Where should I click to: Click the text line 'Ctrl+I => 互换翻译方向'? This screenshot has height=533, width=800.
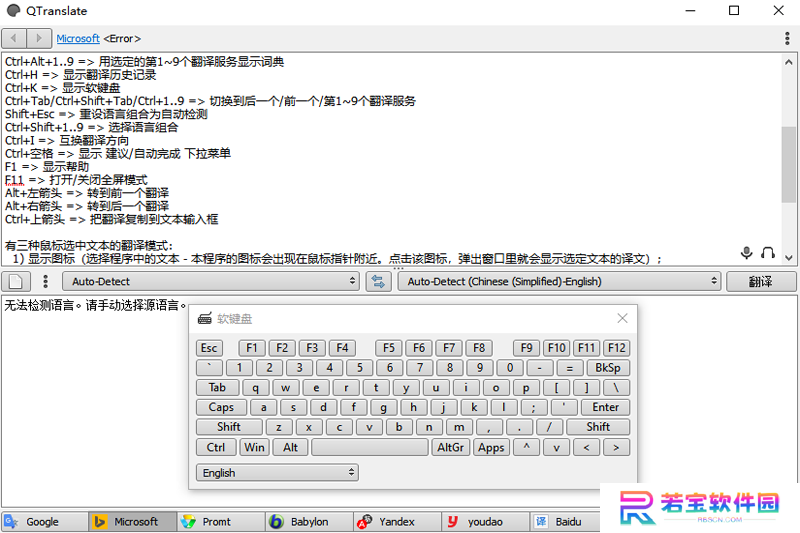pyautogui.click(x=67, y=140)
